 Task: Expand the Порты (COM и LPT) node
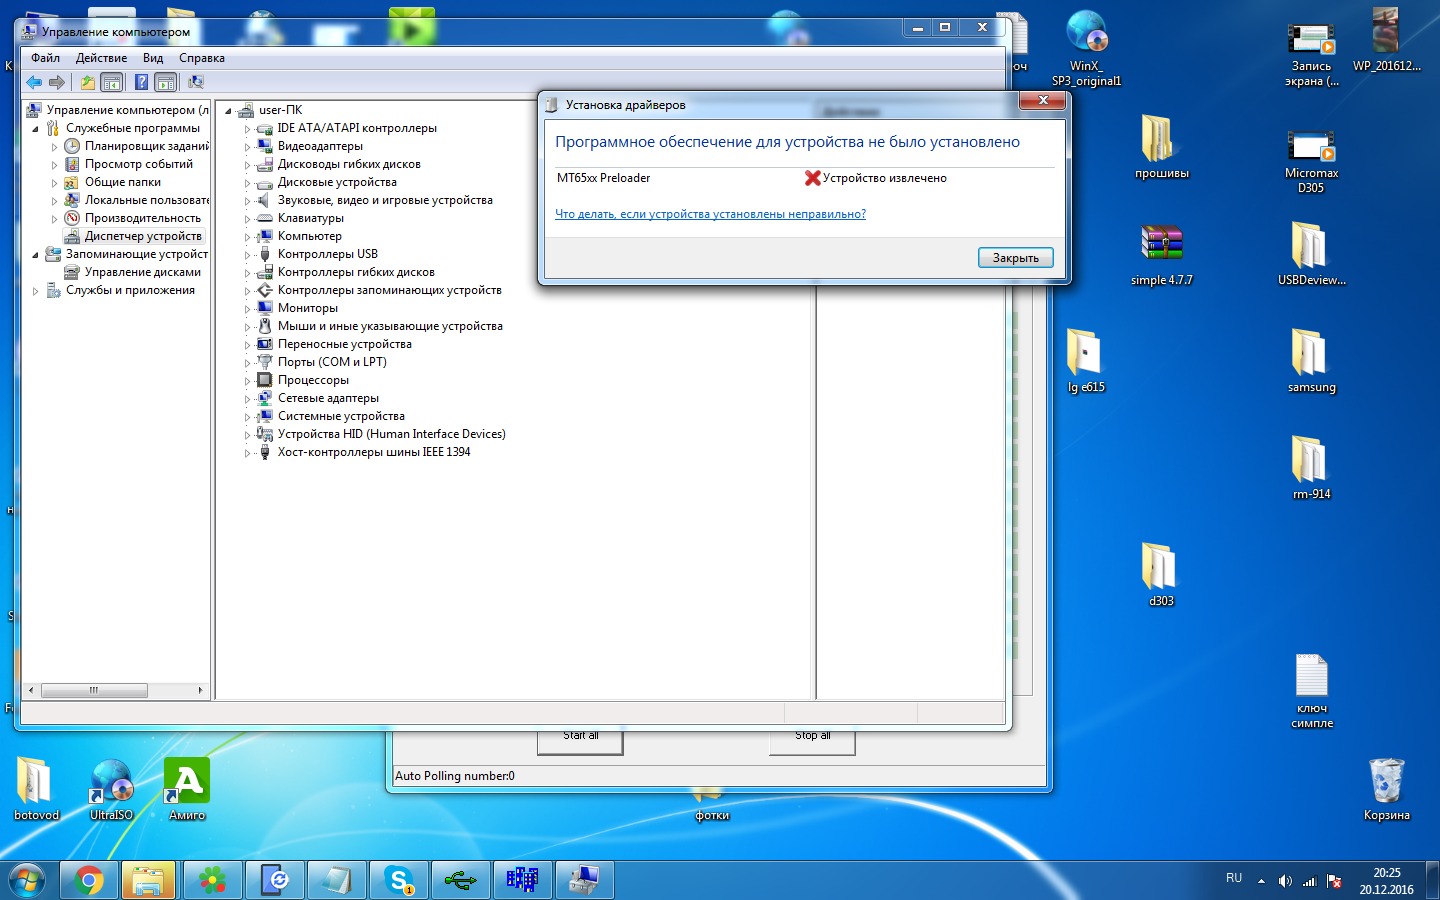tap(247, 363)
